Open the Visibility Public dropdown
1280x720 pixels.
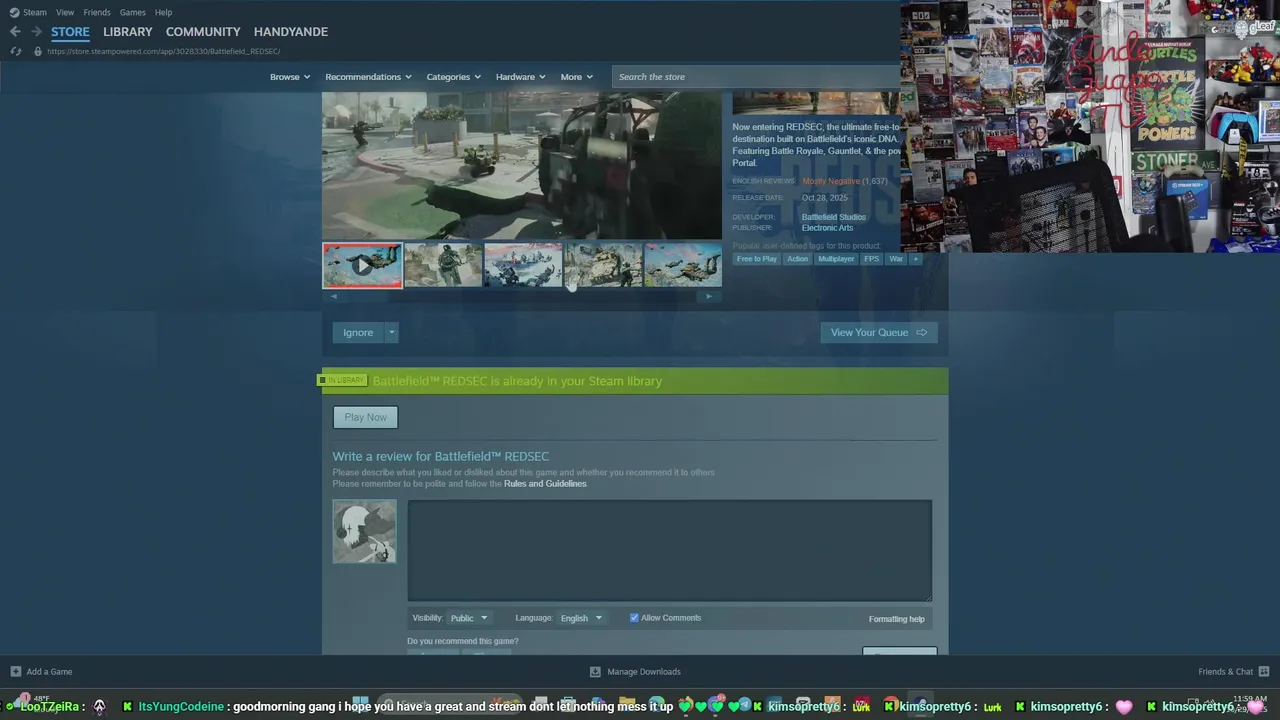tap(468, 618)
